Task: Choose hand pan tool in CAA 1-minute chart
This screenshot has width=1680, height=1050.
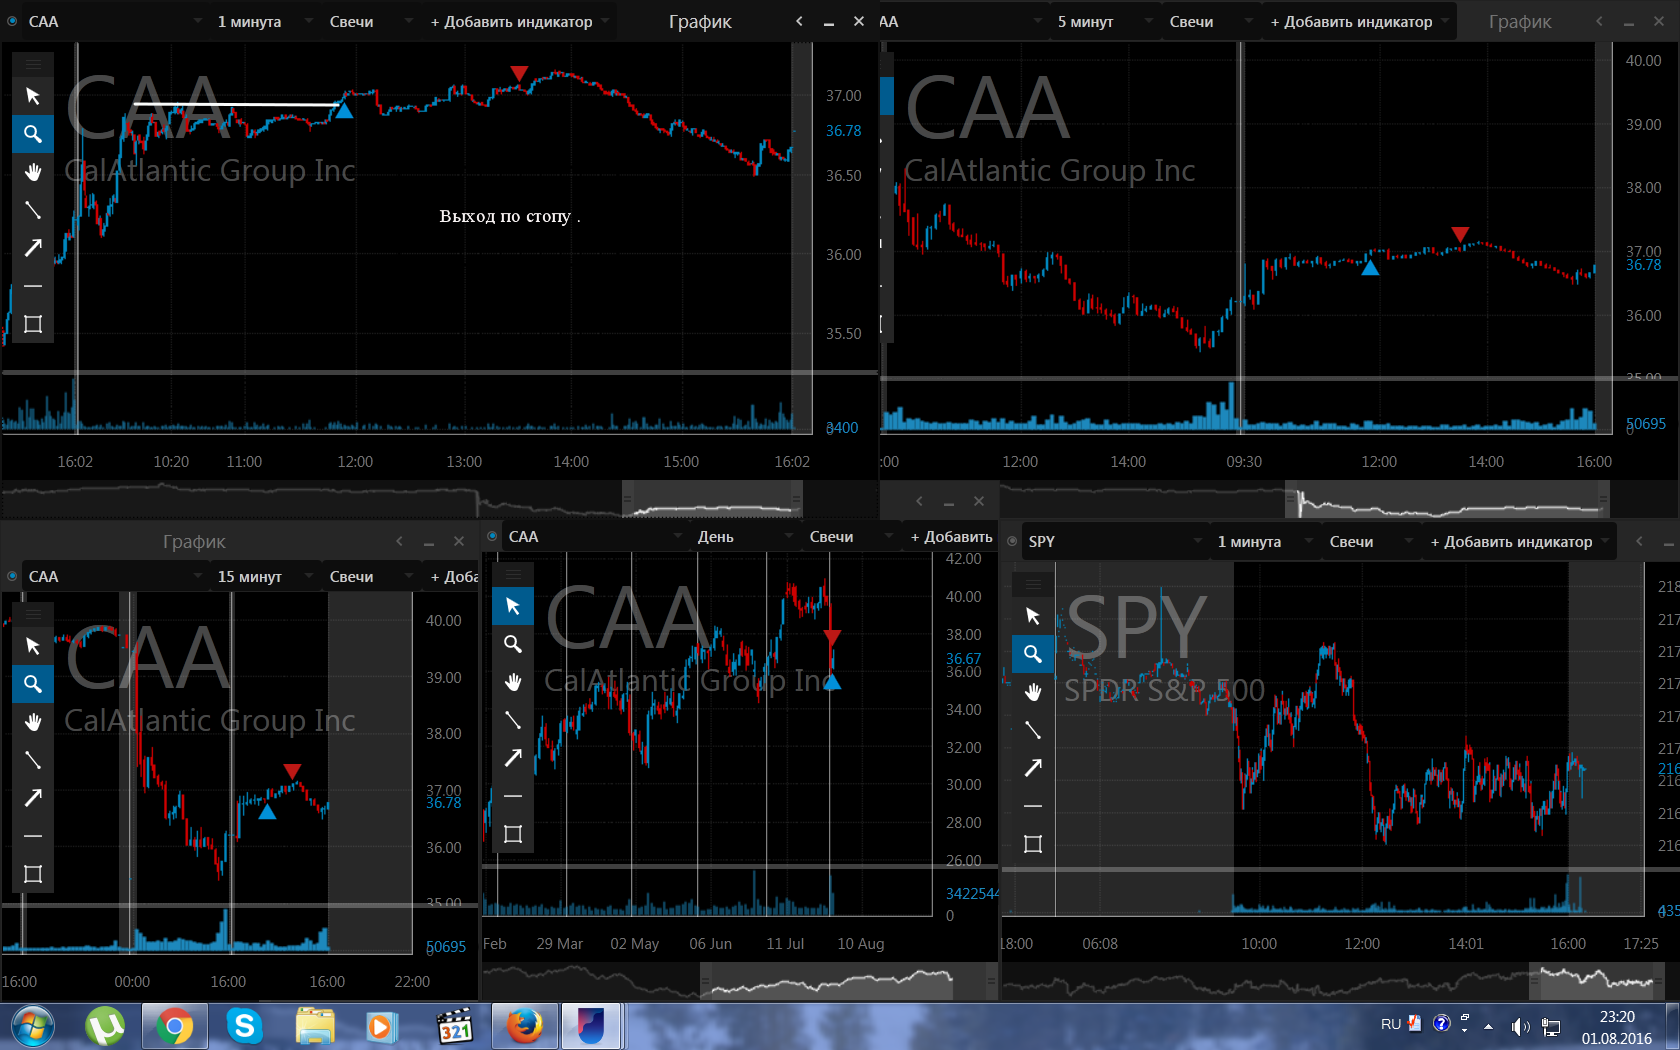Action: pyautogui.click(x=33, y=172)
